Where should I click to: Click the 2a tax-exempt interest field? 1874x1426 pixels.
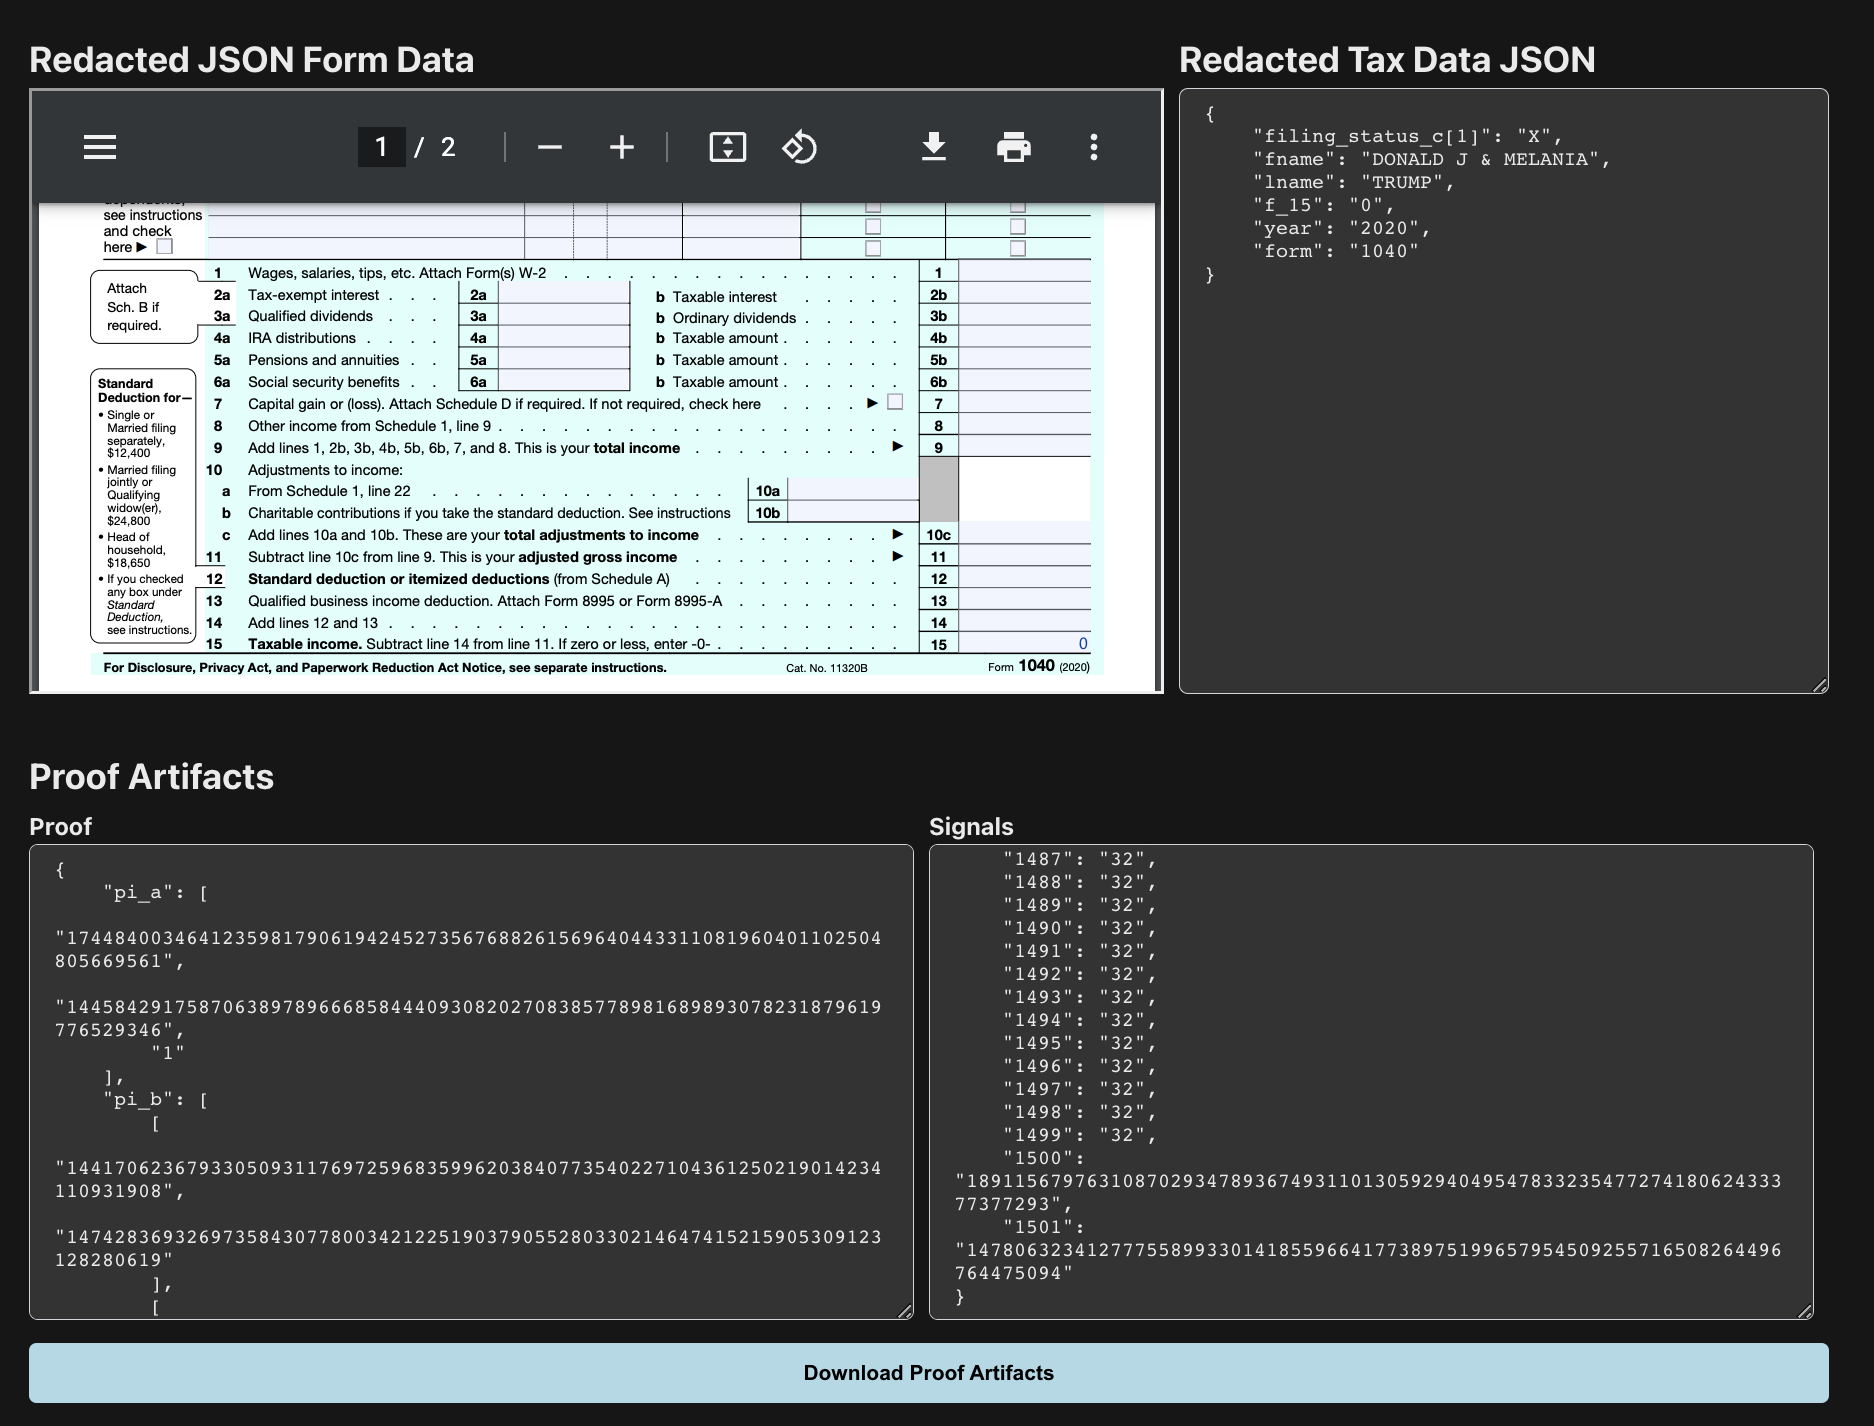[x=564, y=294]
